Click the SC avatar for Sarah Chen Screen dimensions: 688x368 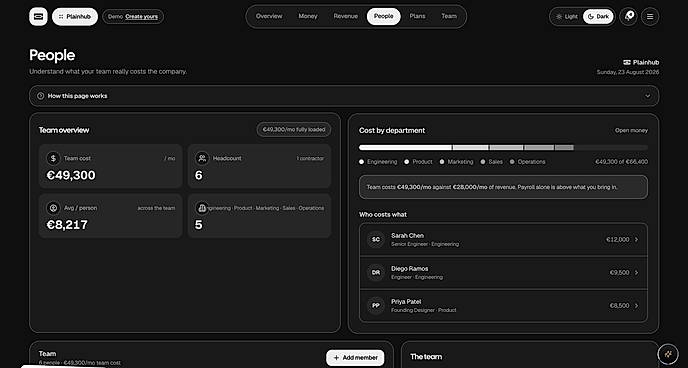[376, 239]
